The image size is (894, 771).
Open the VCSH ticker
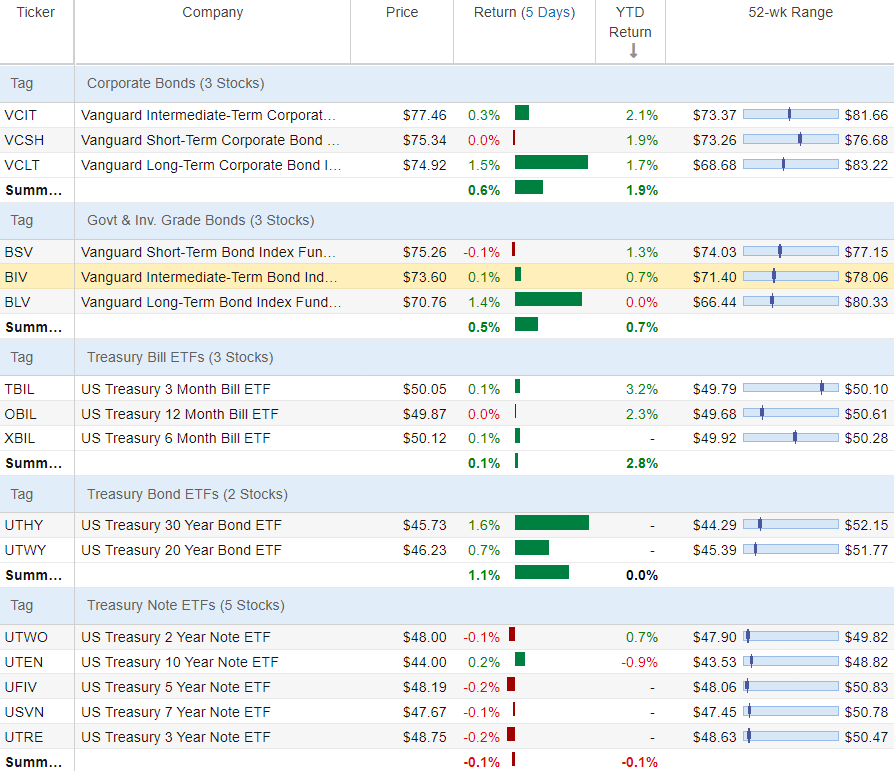24,140
